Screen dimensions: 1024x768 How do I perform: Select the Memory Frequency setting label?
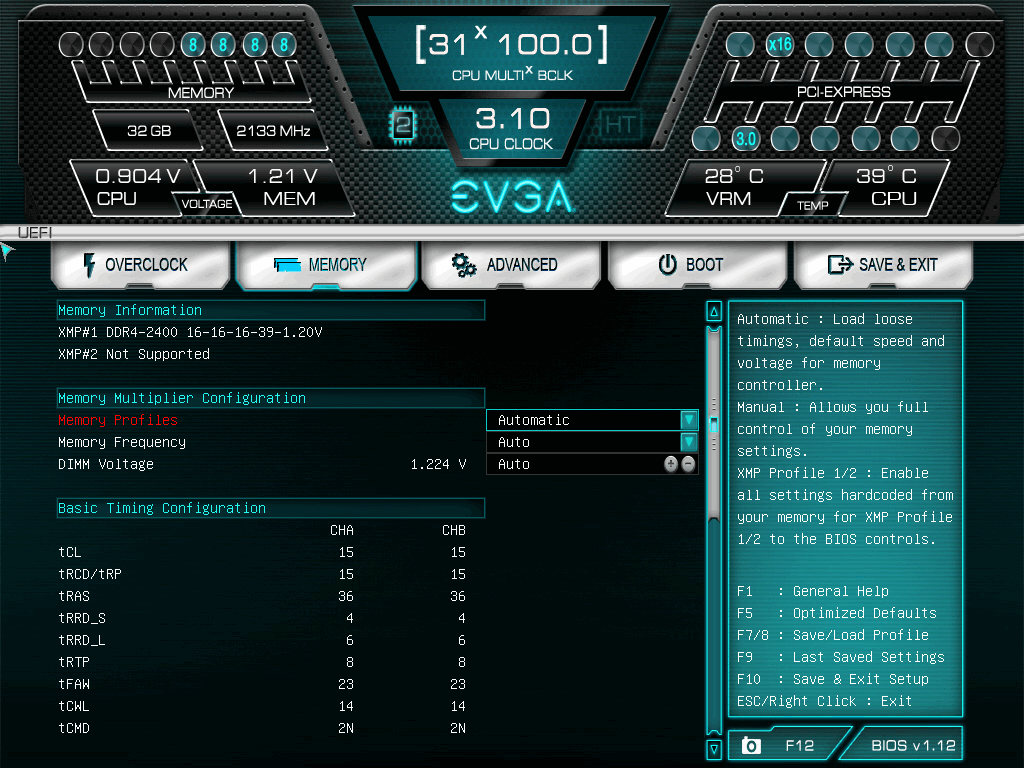point(121,442)
